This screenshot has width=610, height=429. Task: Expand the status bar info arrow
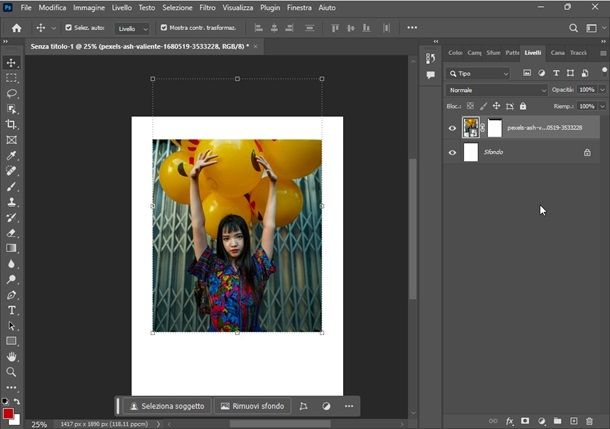pos(158,424)
